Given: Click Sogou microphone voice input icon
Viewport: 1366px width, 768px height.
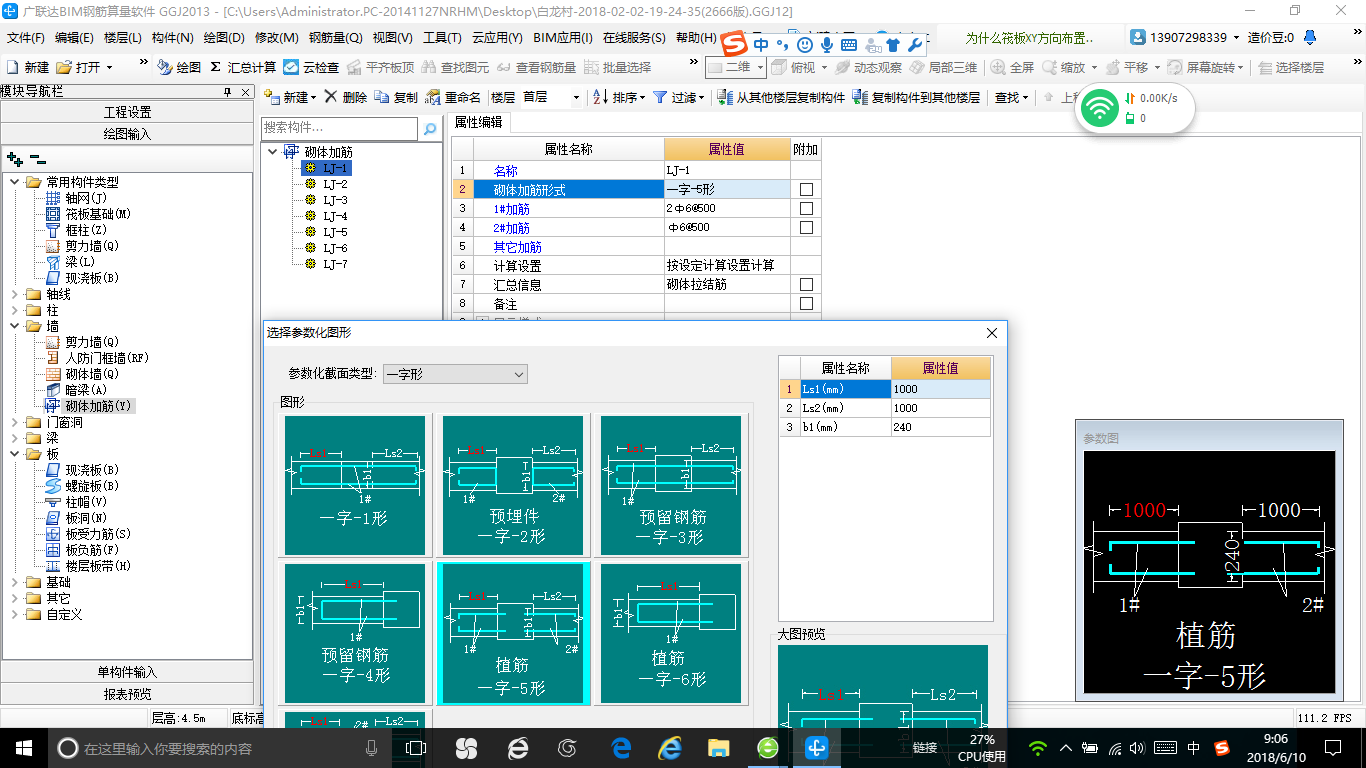Looking at the screenshot, I should click(827, 45).
